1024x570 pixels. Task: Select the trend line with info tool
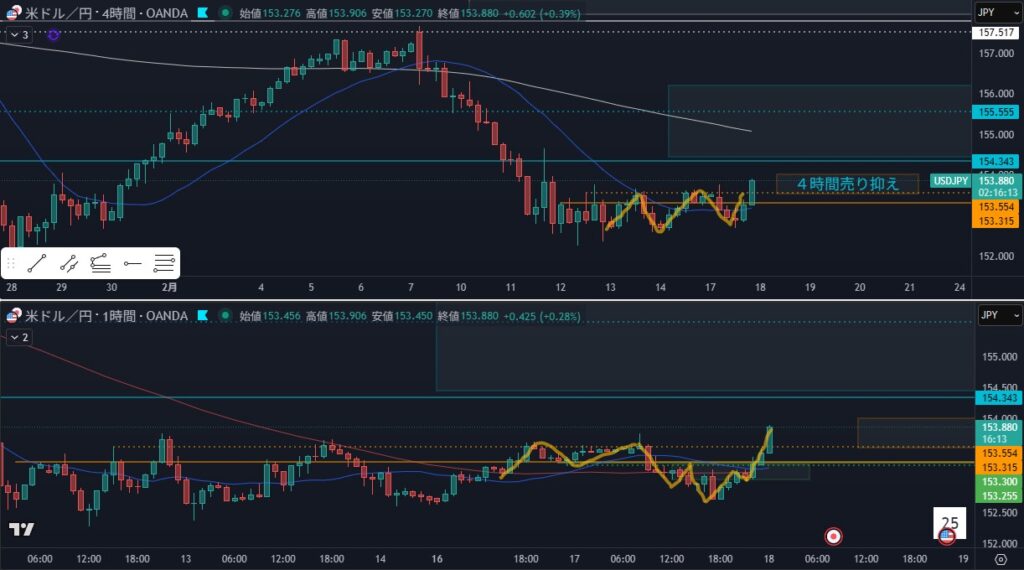pos(69,264)
